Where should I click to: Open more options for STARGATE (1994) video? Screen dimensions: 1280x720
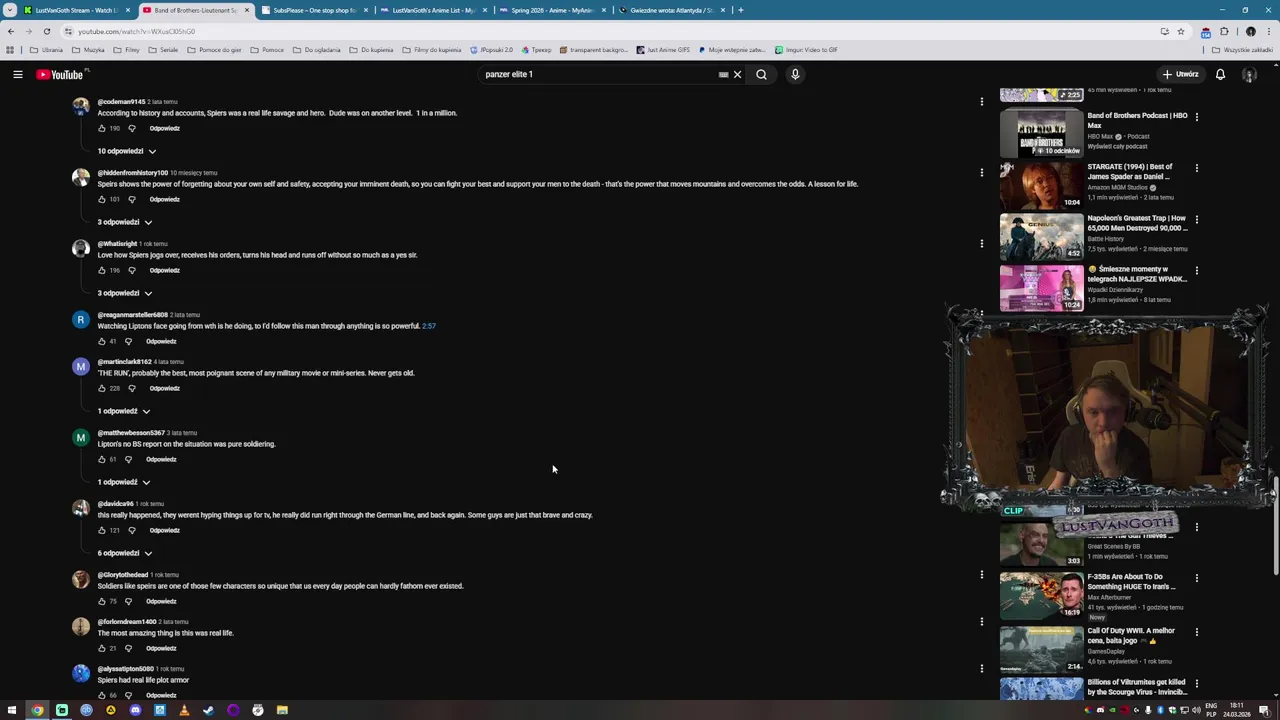(x=1197, y=168)
